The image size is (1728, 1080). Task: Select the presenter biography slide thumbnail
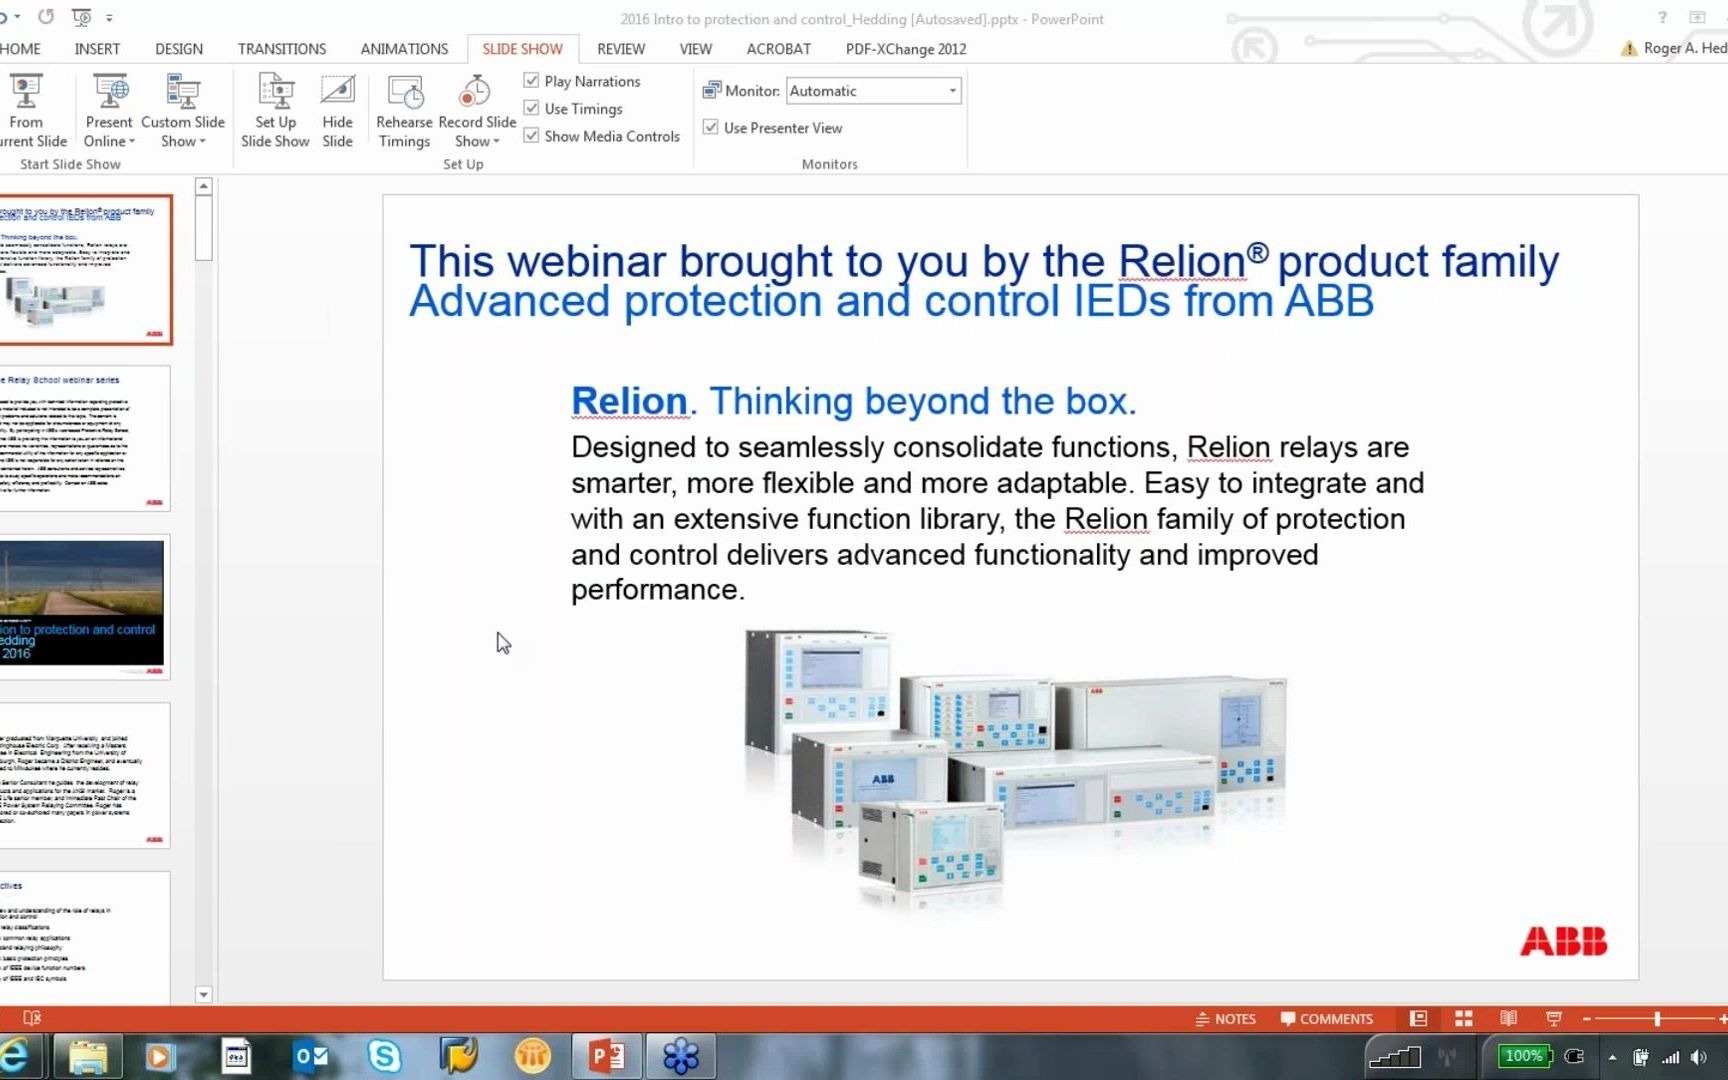(x=85, y=776)
